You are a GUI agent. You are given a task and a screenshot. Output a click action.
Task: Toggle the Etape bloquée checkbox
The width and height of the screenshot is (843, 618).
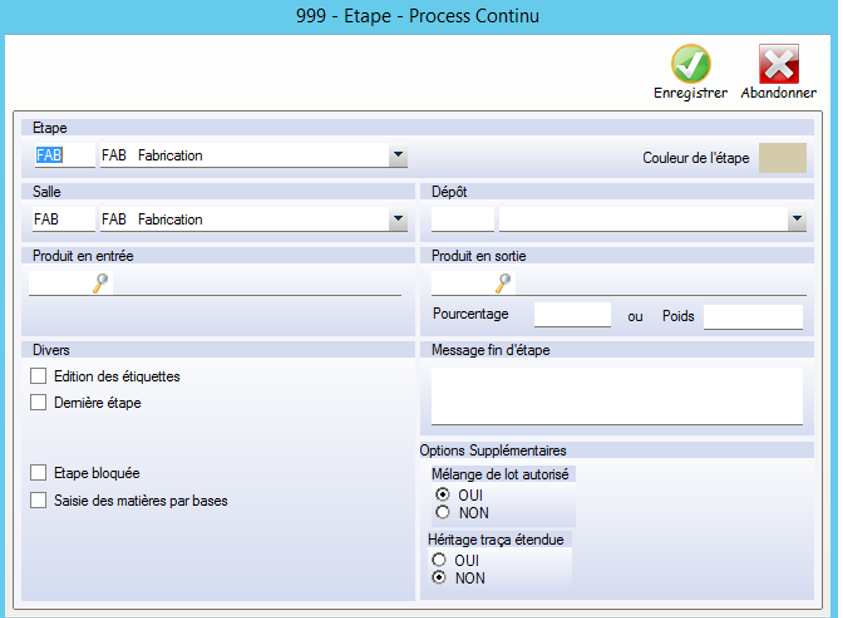39,473
